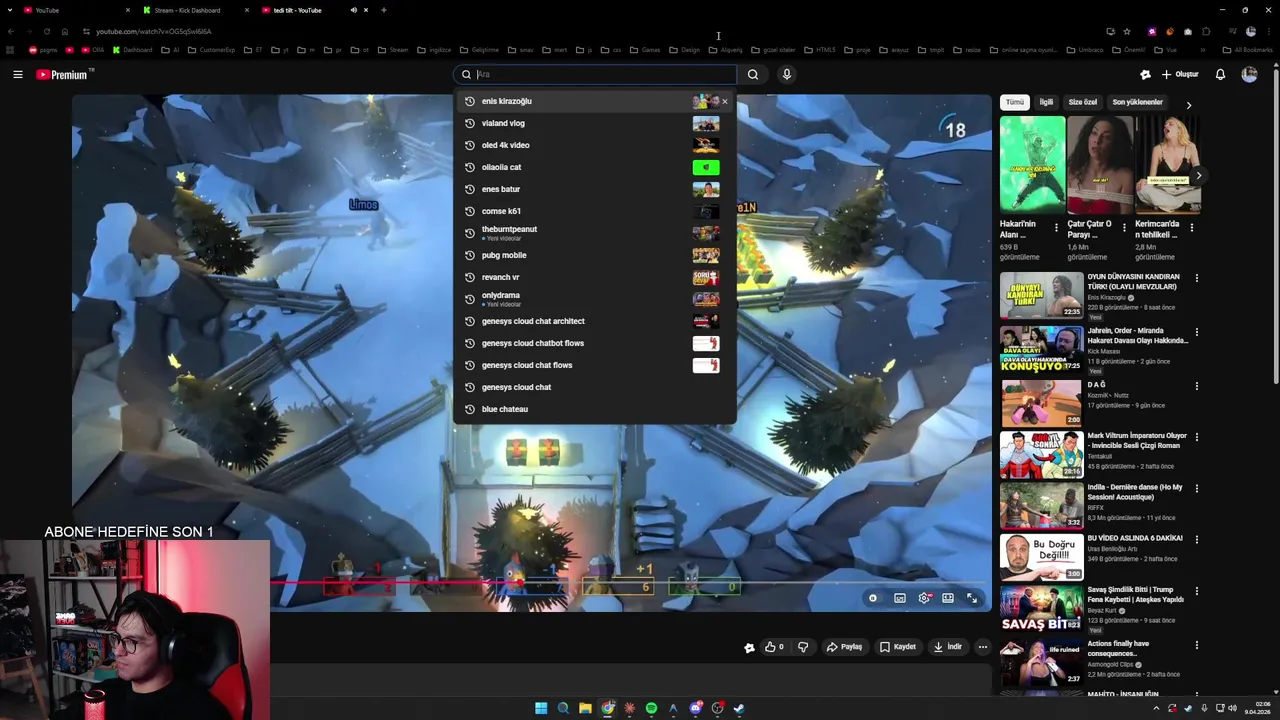Pick the 'pubg mobile' suggestion

(x=594, y=255)
